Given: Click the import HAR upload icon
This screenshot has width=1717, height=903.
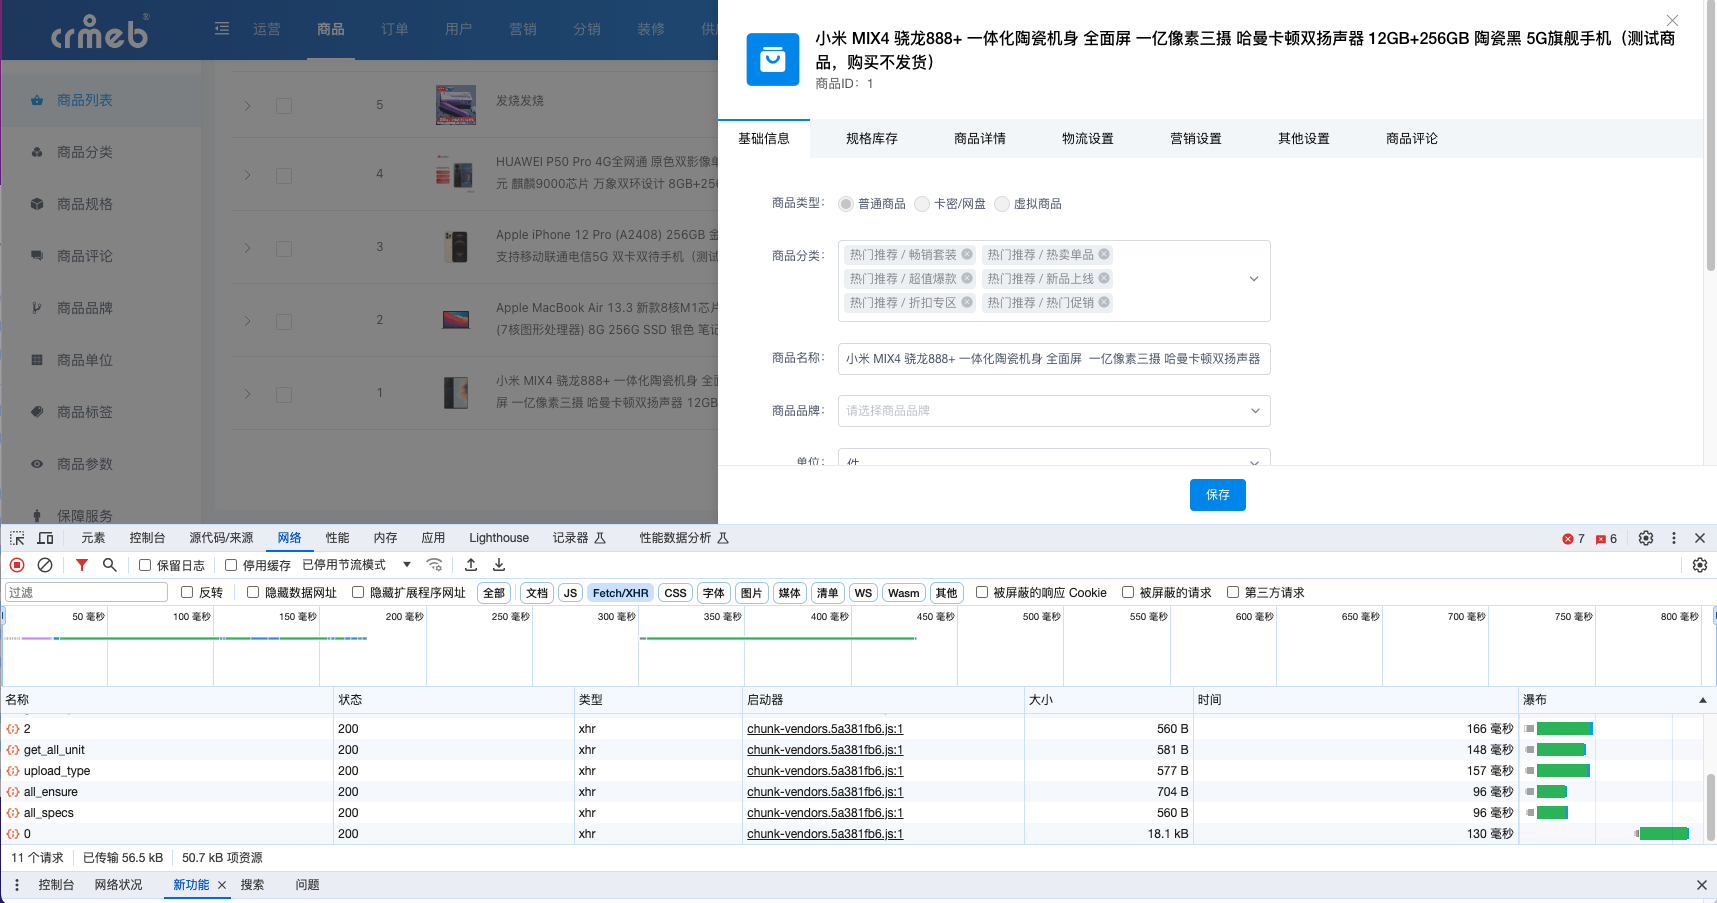Looking at the screenshot, I should [471, 565].
